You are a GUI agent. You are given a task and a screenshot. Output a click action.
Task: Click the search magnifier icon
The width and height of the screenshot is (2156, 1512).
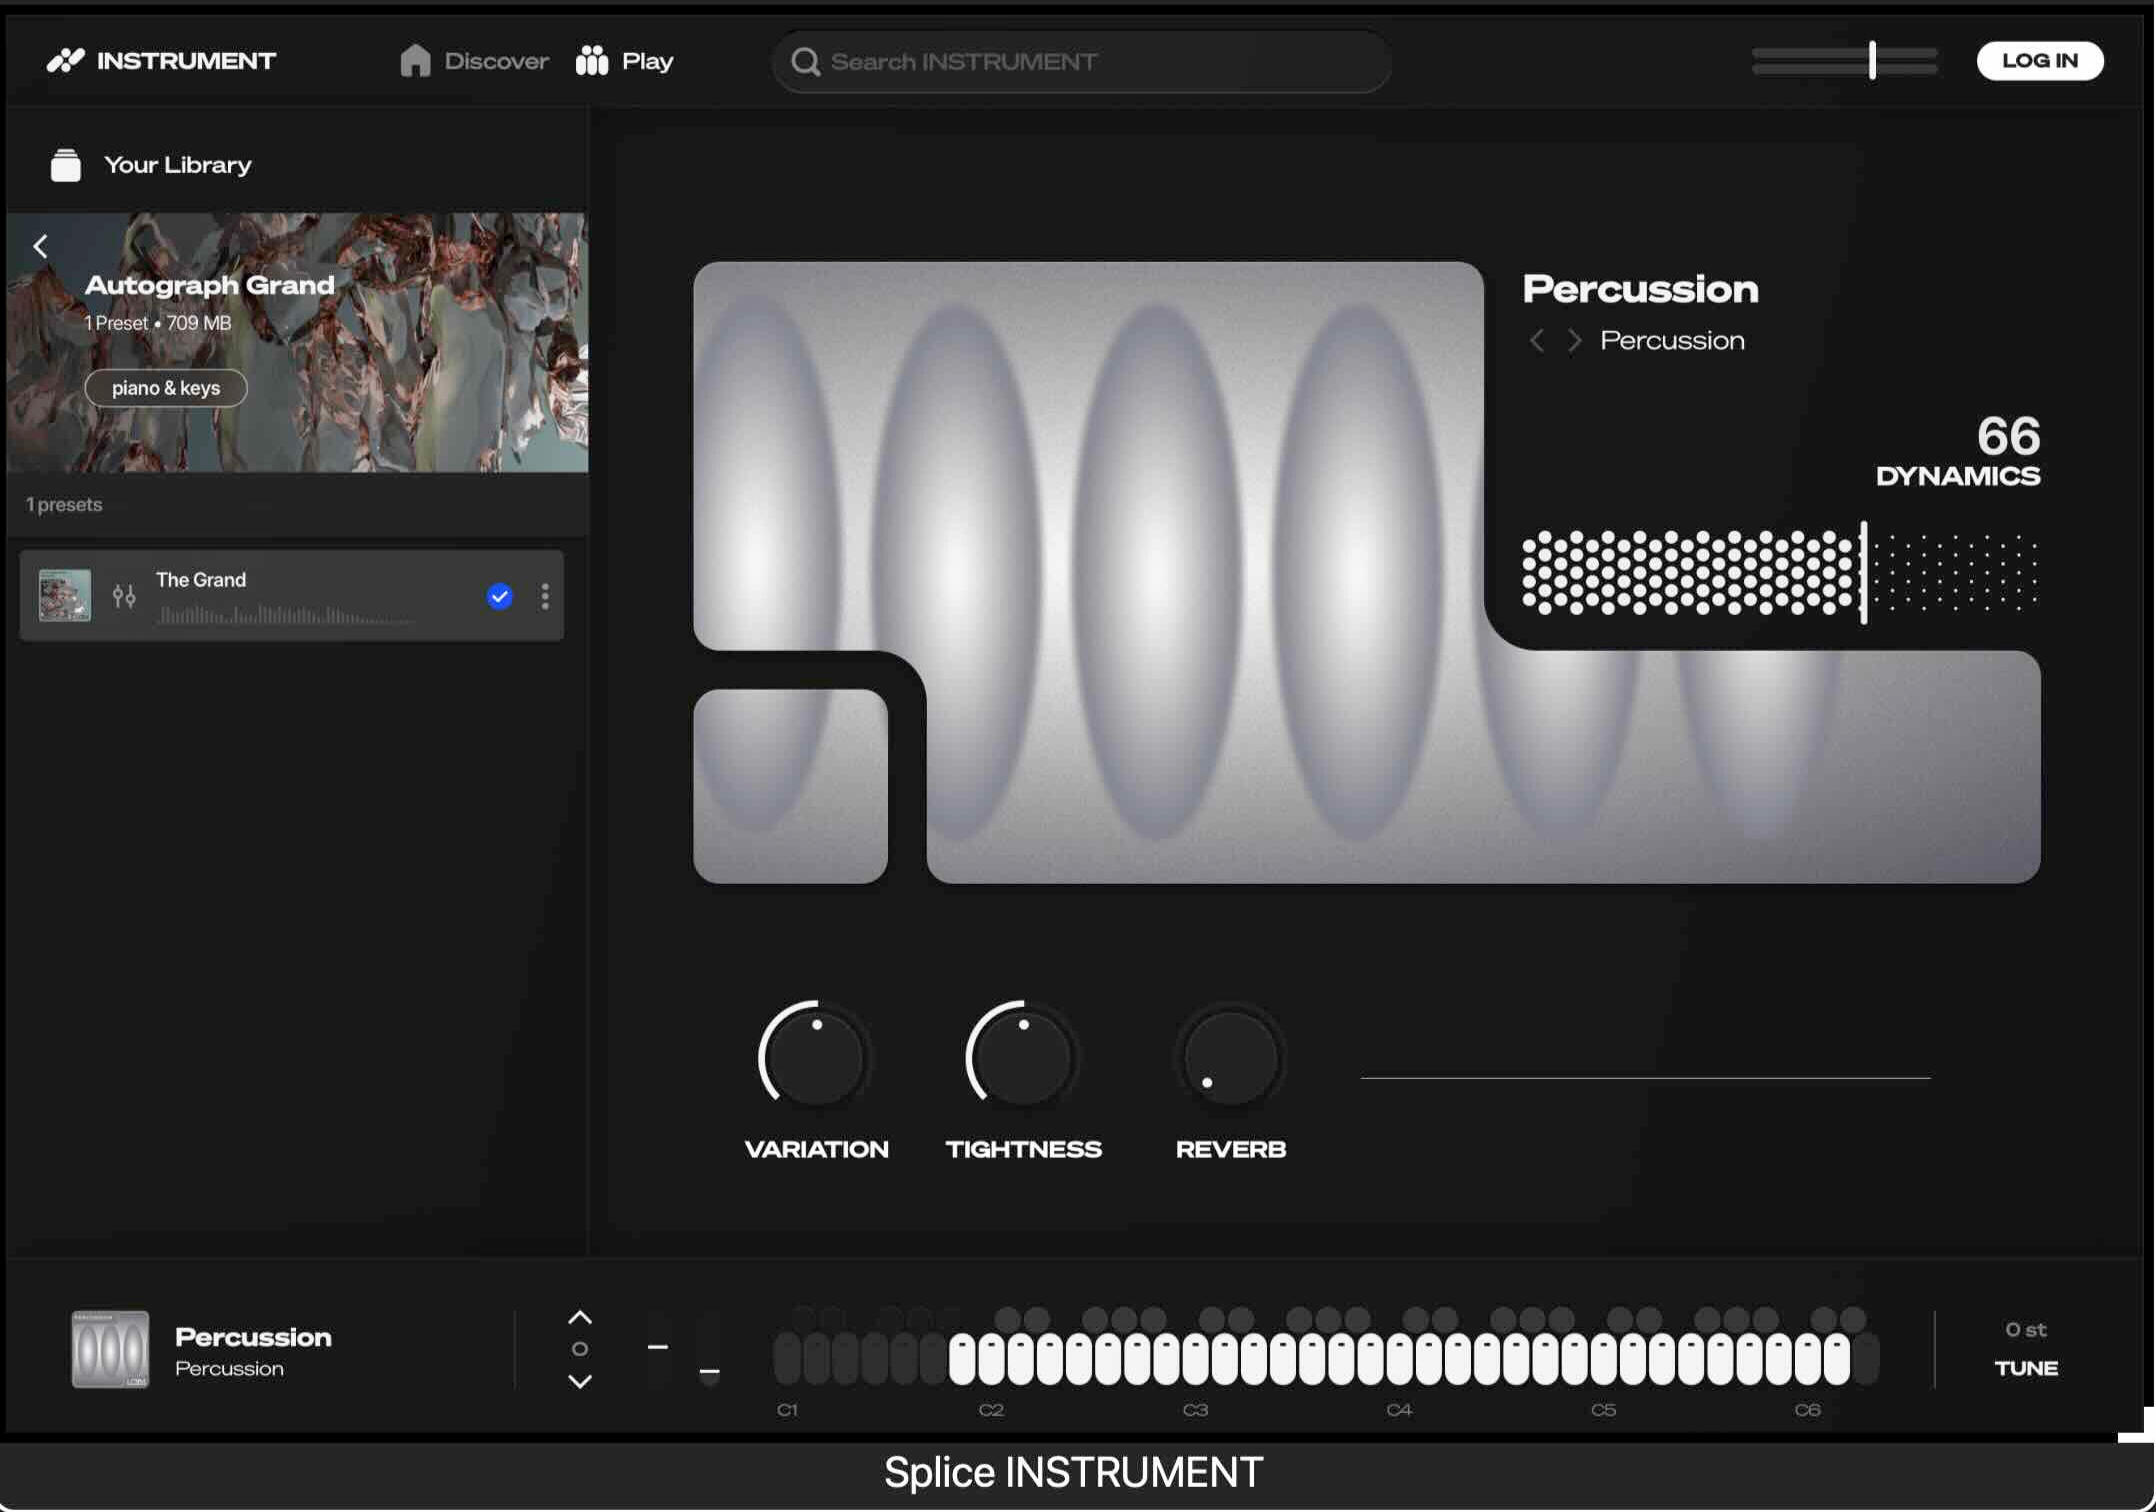pyautogui.click(x=805, y=62)
